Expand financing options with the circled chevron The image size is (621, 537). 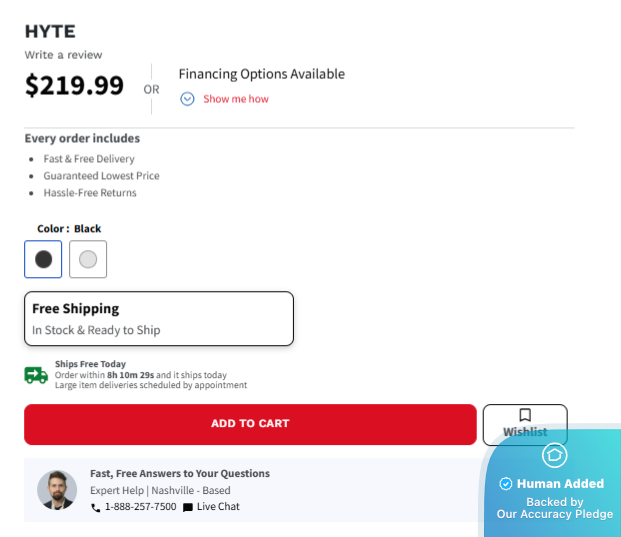pos(187,99)
